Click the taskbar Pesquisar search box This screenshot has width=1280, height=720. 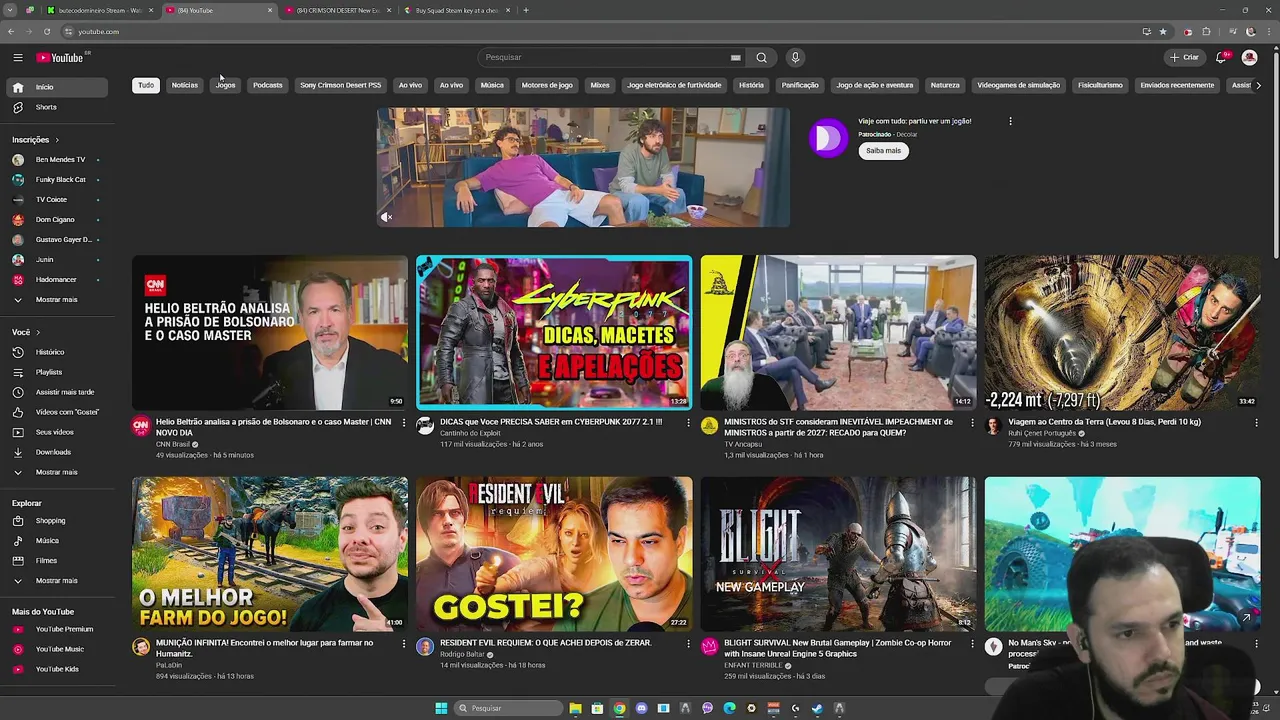pyautogui.click(x=507, y=708)
